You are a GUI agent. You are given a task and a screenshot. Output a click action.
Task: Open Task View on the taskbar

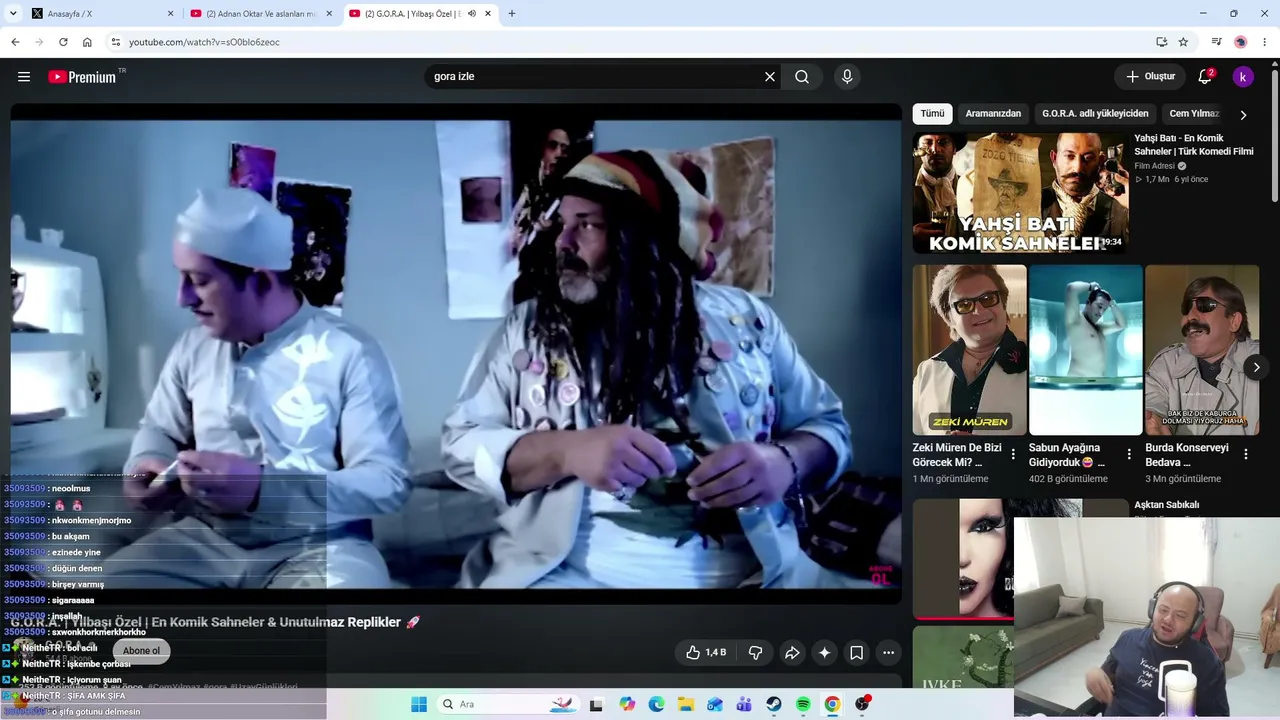597,704
